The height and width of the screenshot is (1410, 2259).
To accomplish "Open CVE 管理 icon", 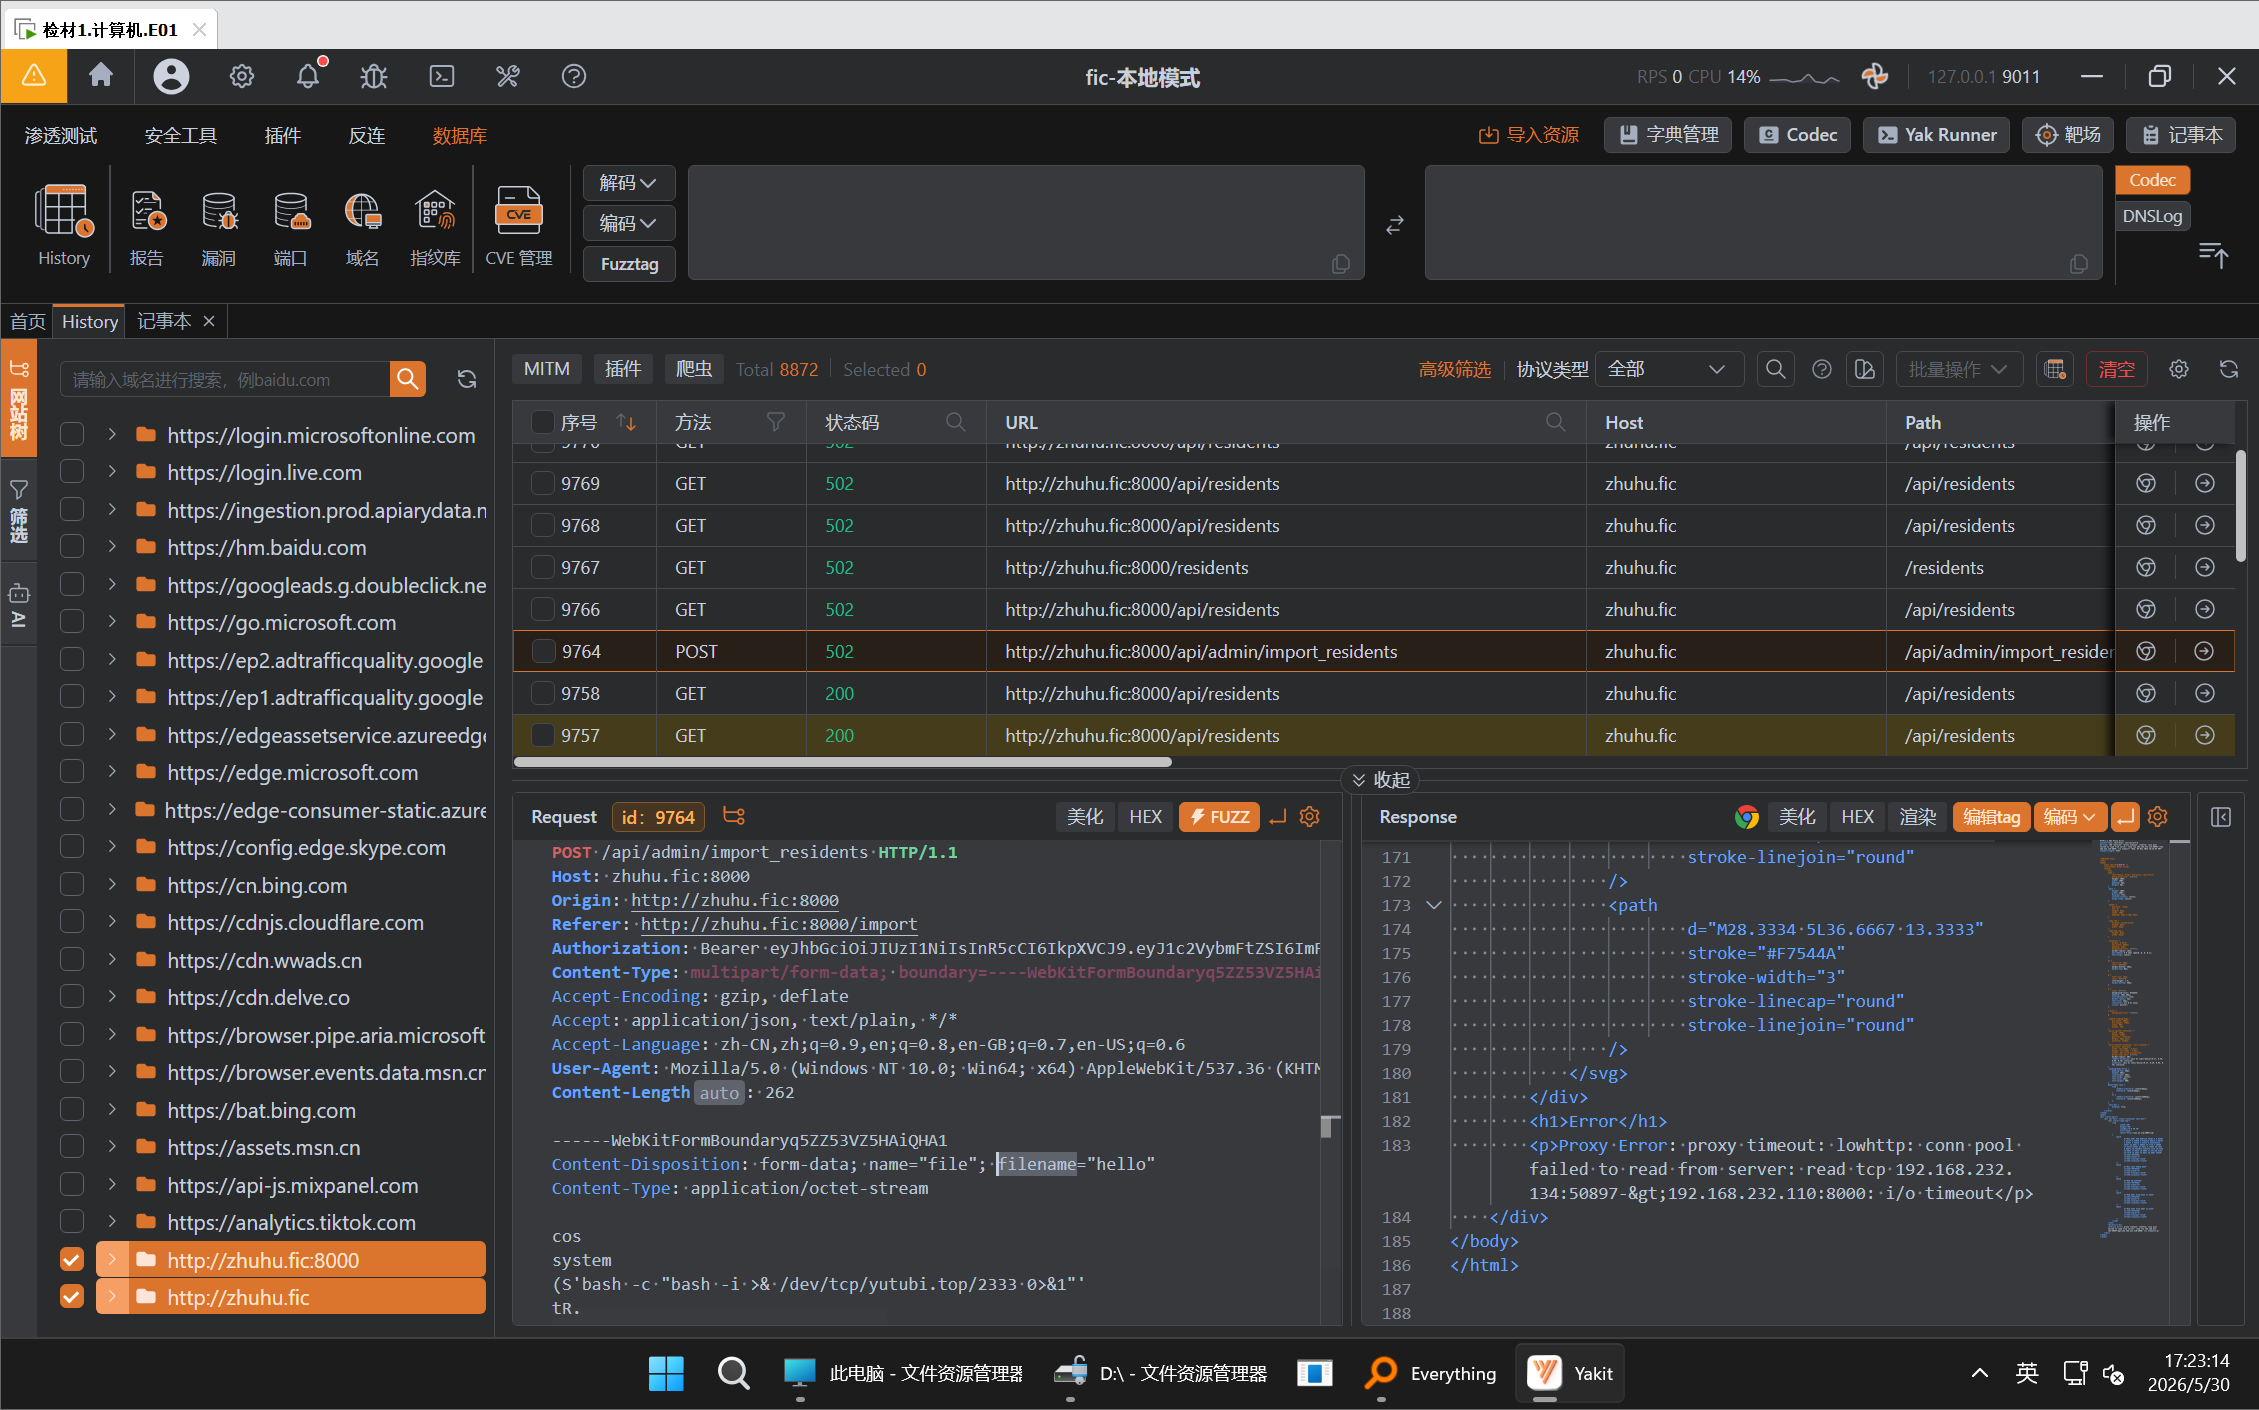I will click(518, 225).
